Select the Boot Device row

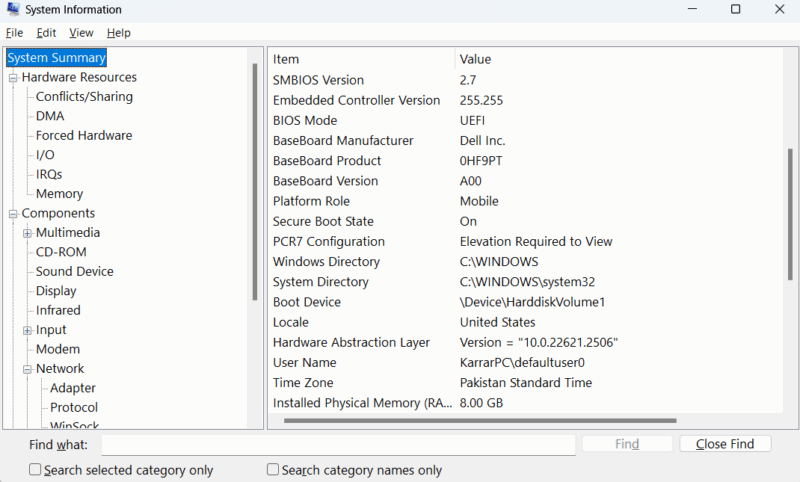pyautogui.click(x=526, y=301)
